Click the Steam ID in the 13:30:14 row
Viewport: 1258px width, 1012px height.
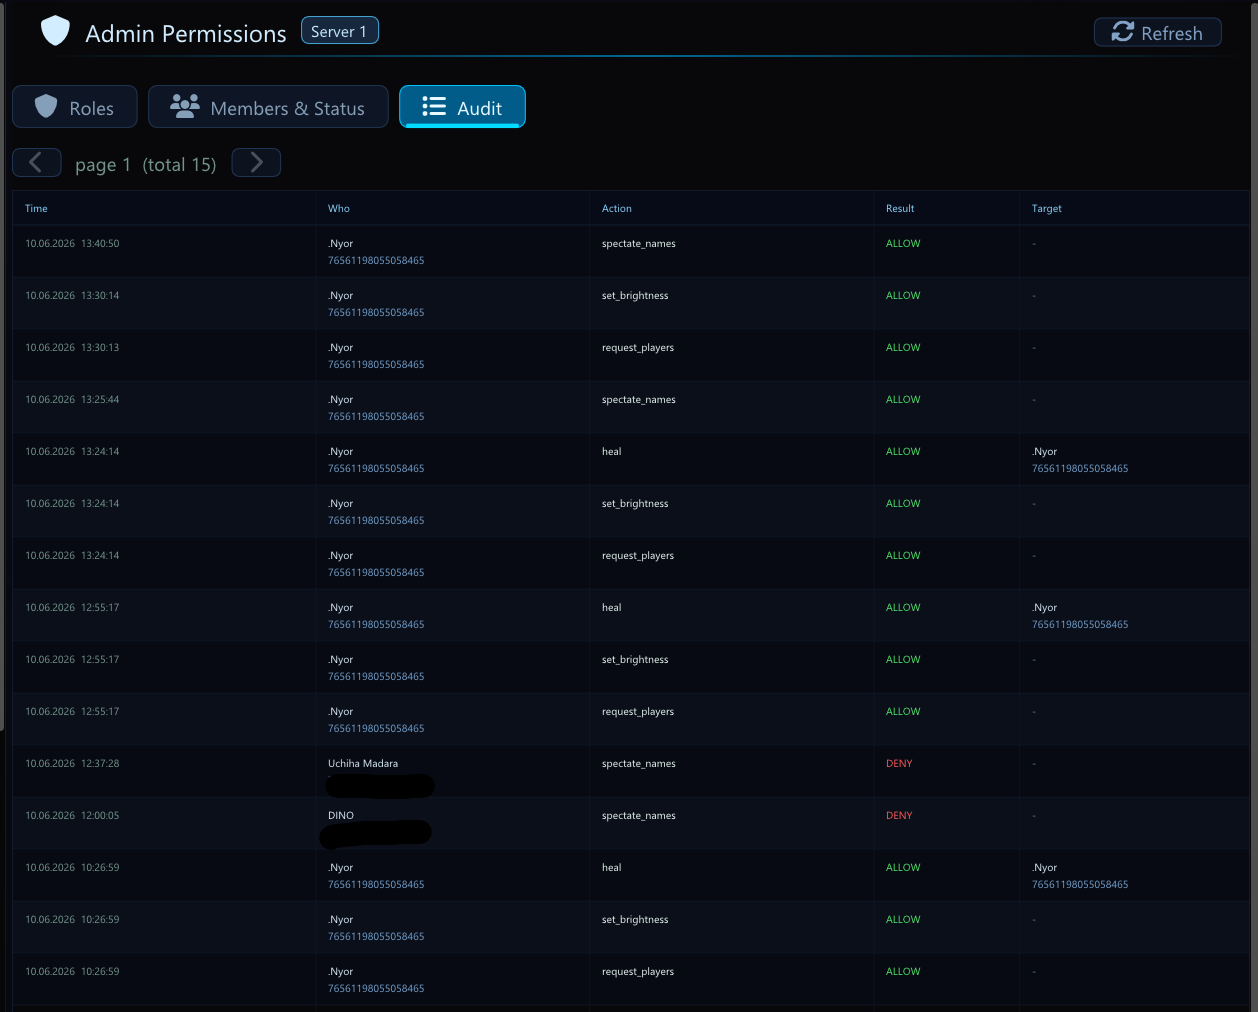(x=376, y=312)
